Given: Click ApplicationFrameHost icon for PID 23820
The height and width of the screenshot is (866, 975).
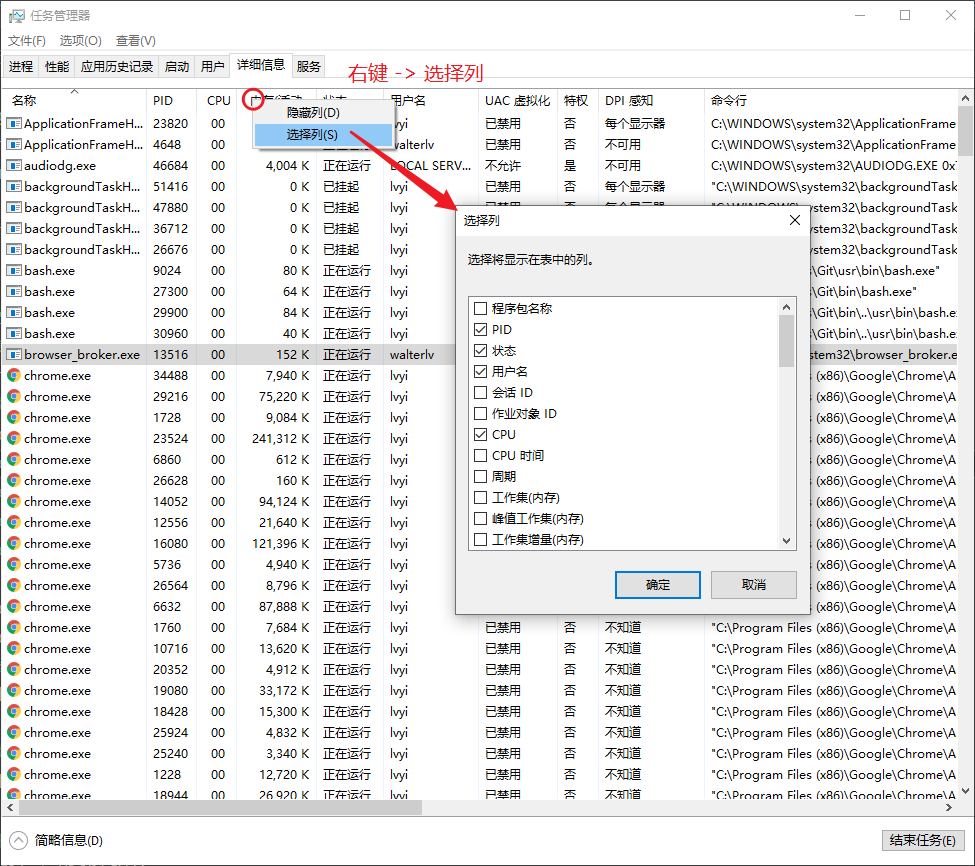Looking at the screenshot, I should 14,123.
